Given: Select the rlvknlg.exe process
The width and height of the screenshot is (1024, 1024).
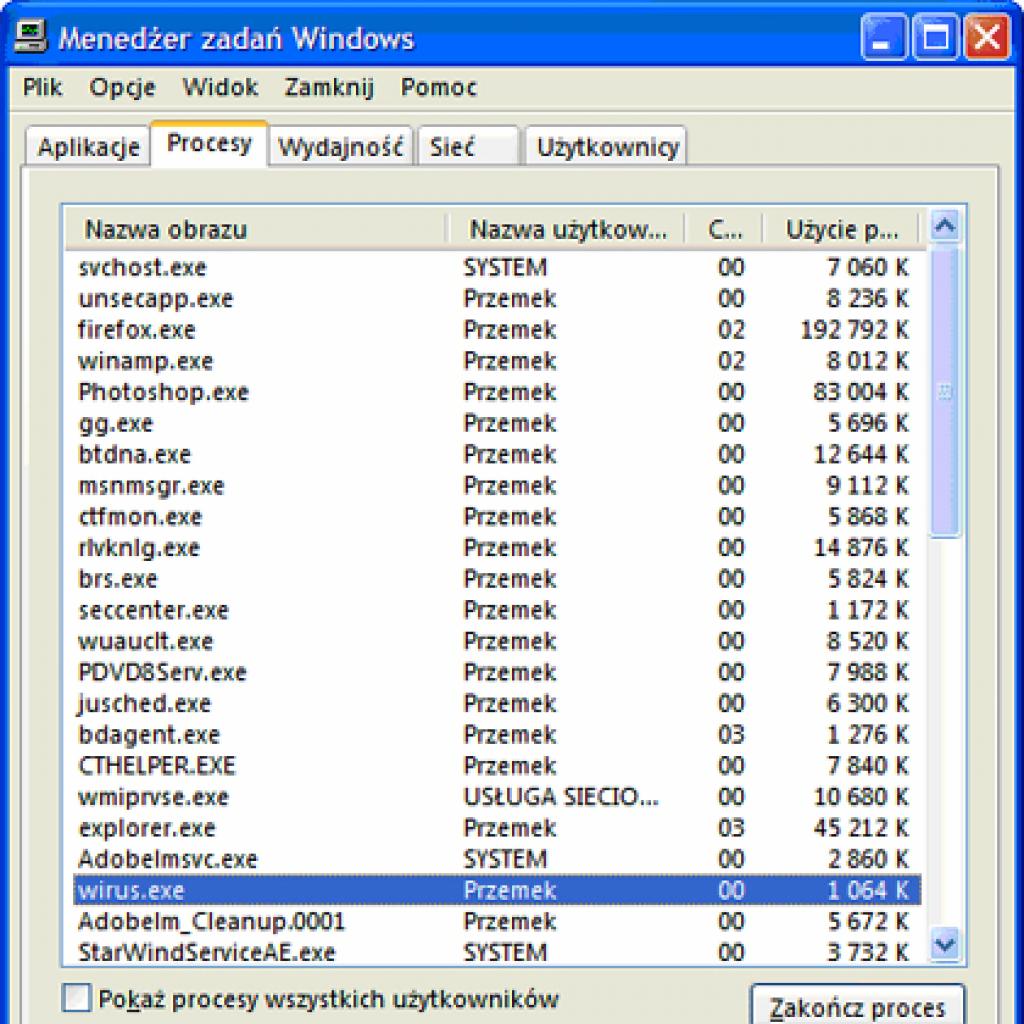Looking at the screenshot, I should pyautogui.click(x=496, y=547).
